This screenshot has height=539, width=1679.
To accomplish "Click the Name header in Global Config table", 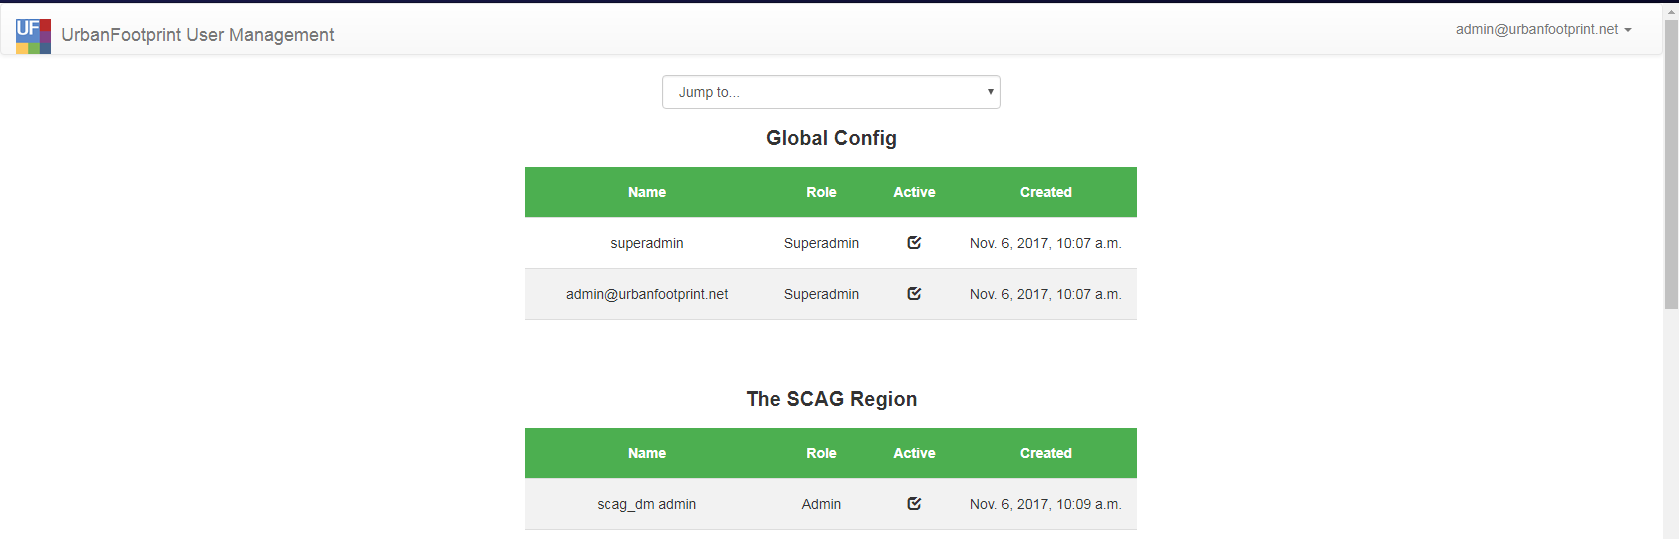I will 647,192.
